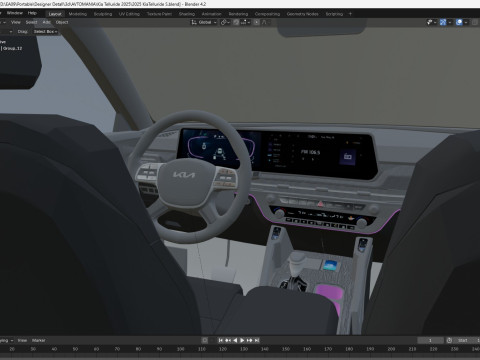This screenshot has height=360, width=480.
Task: Toggle the snapping magnet icon
Action: click(236, 22)
